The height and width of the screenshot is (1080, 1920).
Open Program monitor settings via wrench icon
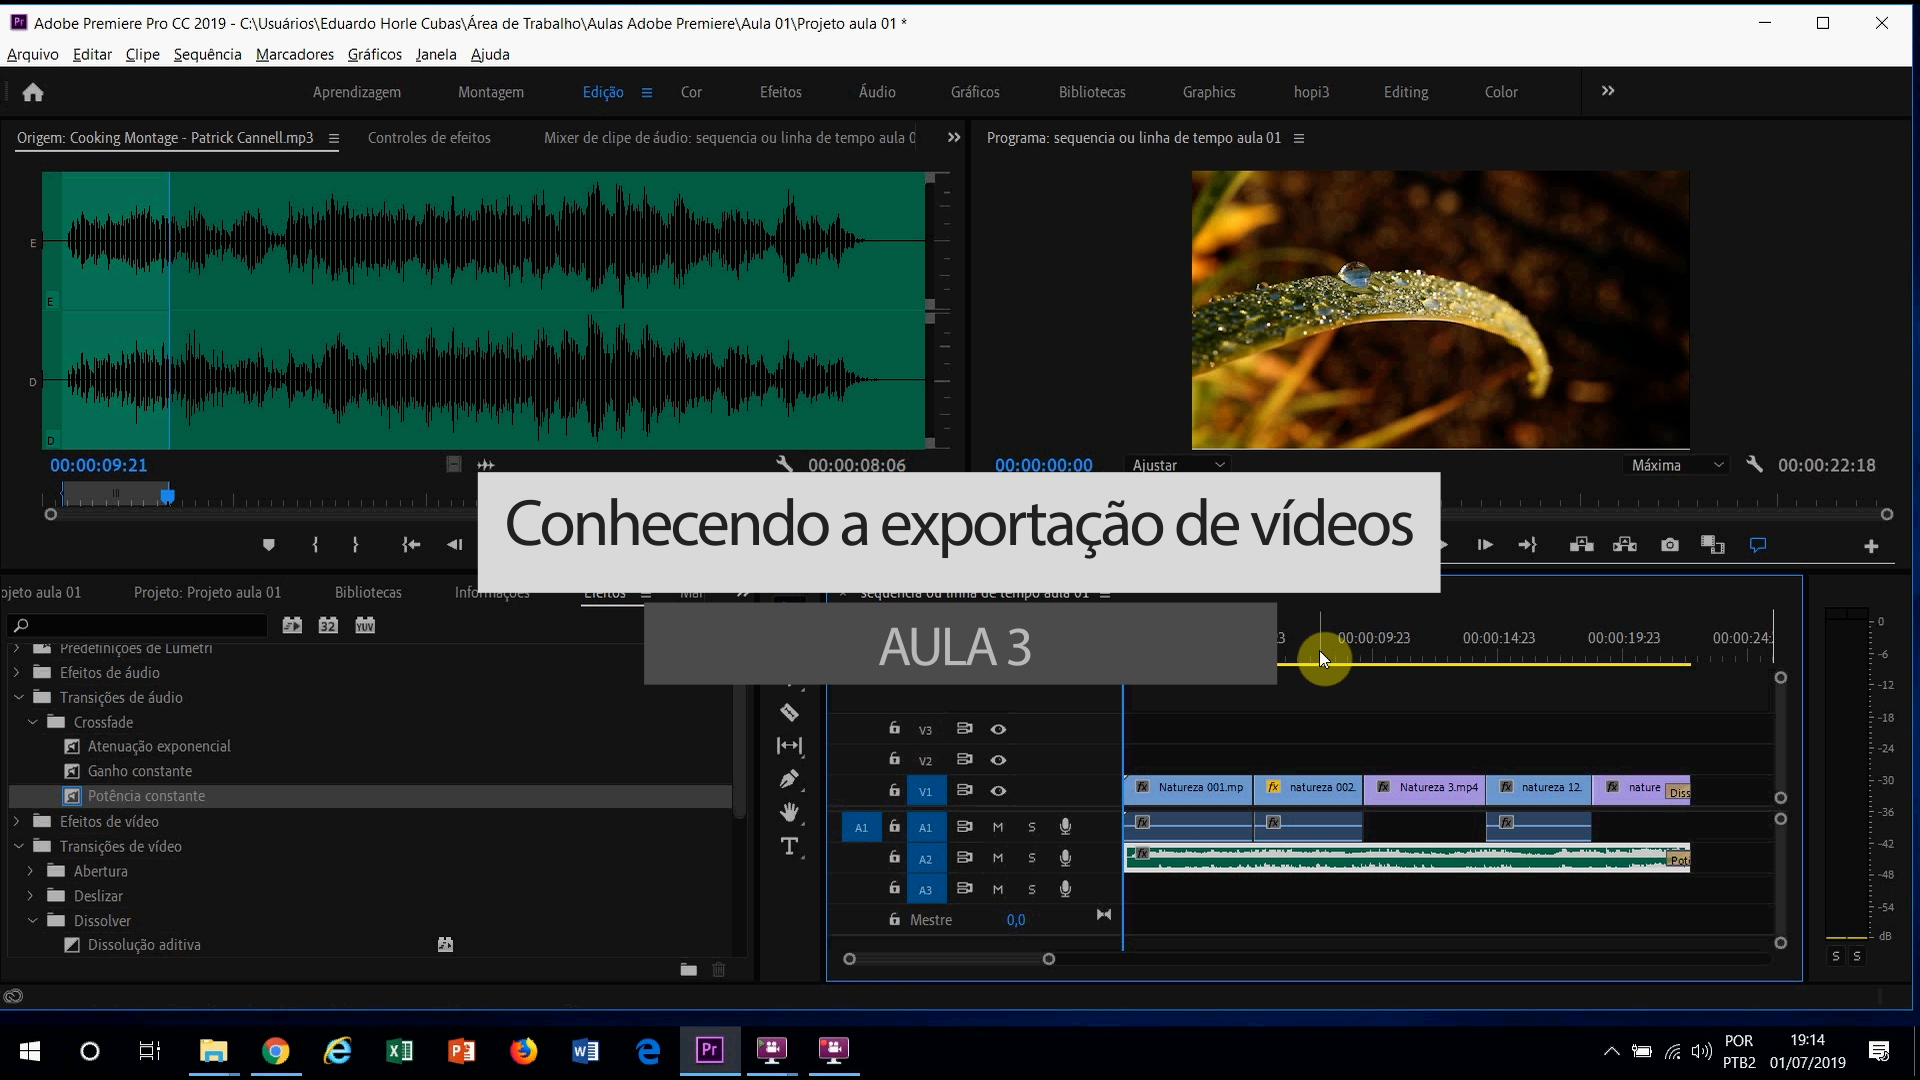coord(1754,465)
